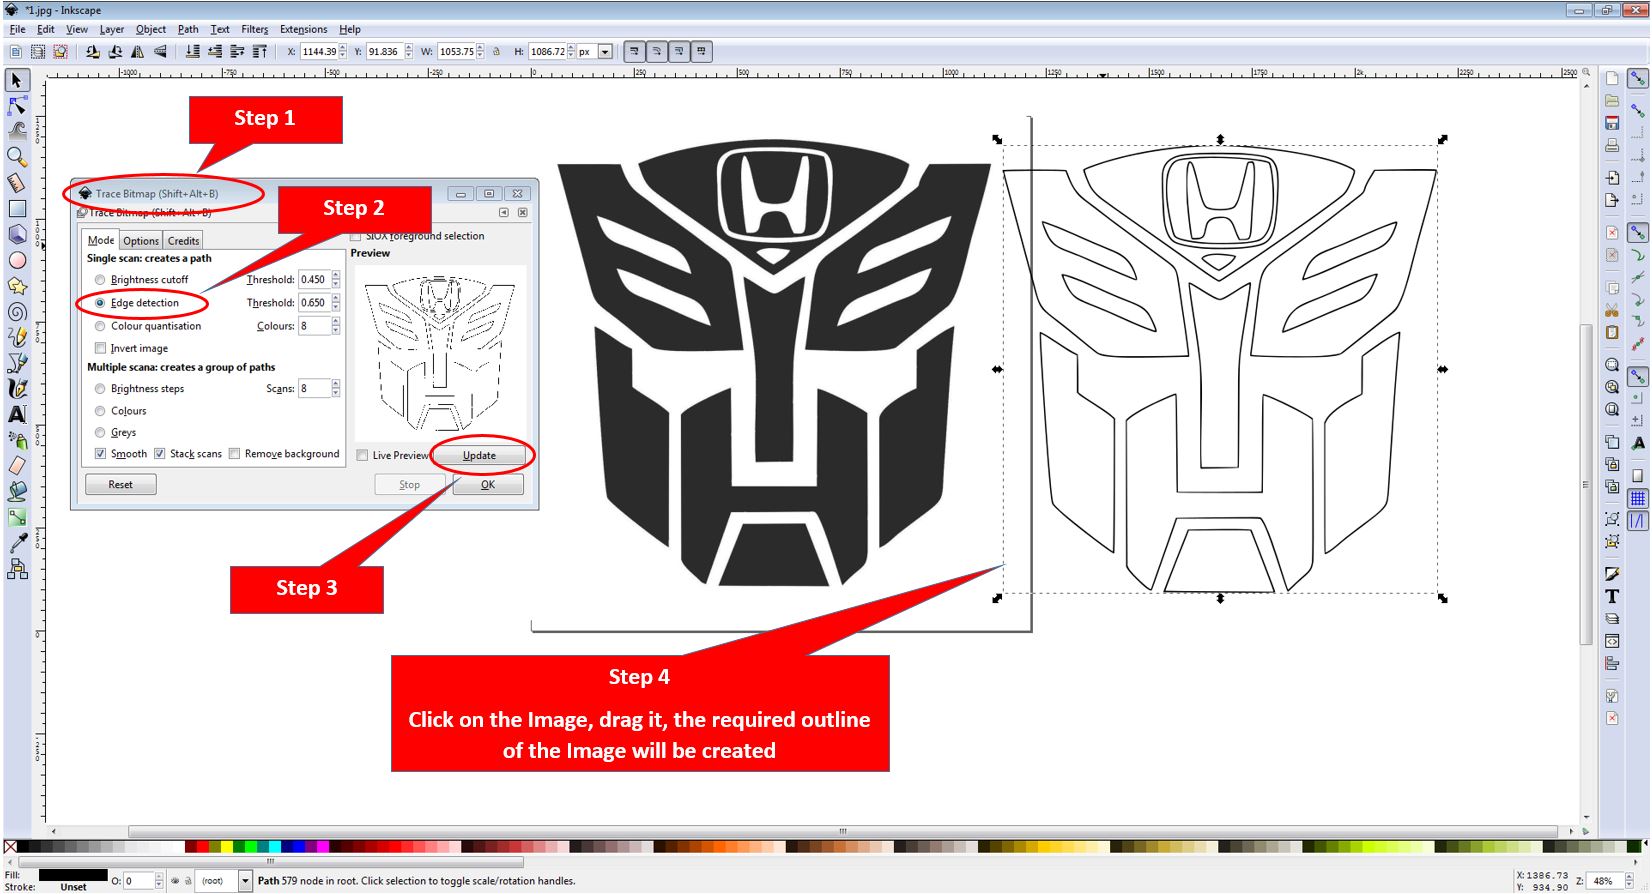This screenshot has width=1652, height=894.
Task: Select the Rectangle tool
Action: click(17, 208)
